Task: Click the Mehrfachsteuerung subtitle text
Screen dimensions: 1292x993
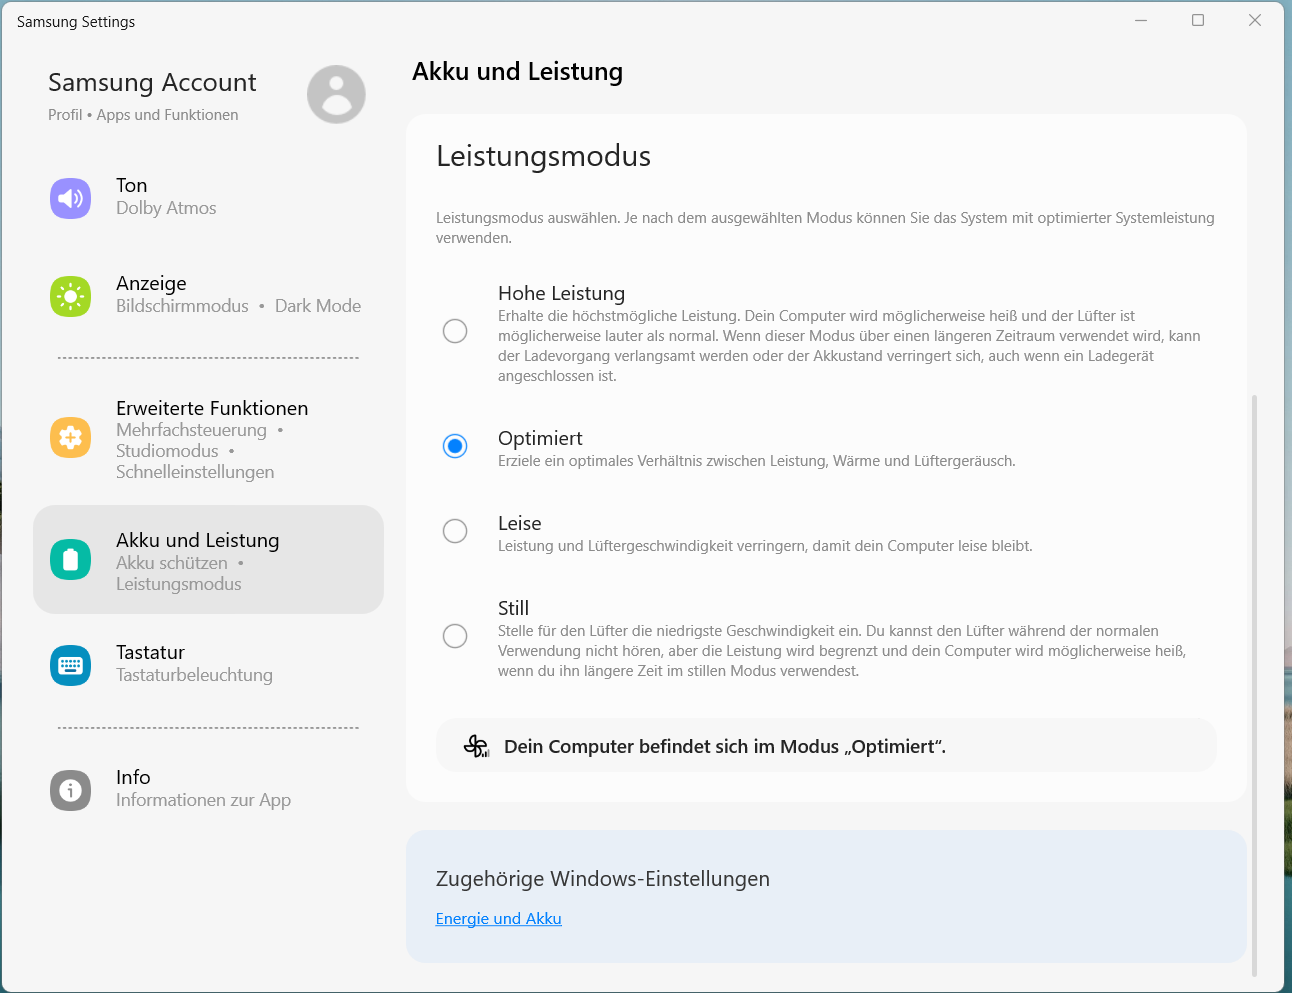Action: [191, 430]
